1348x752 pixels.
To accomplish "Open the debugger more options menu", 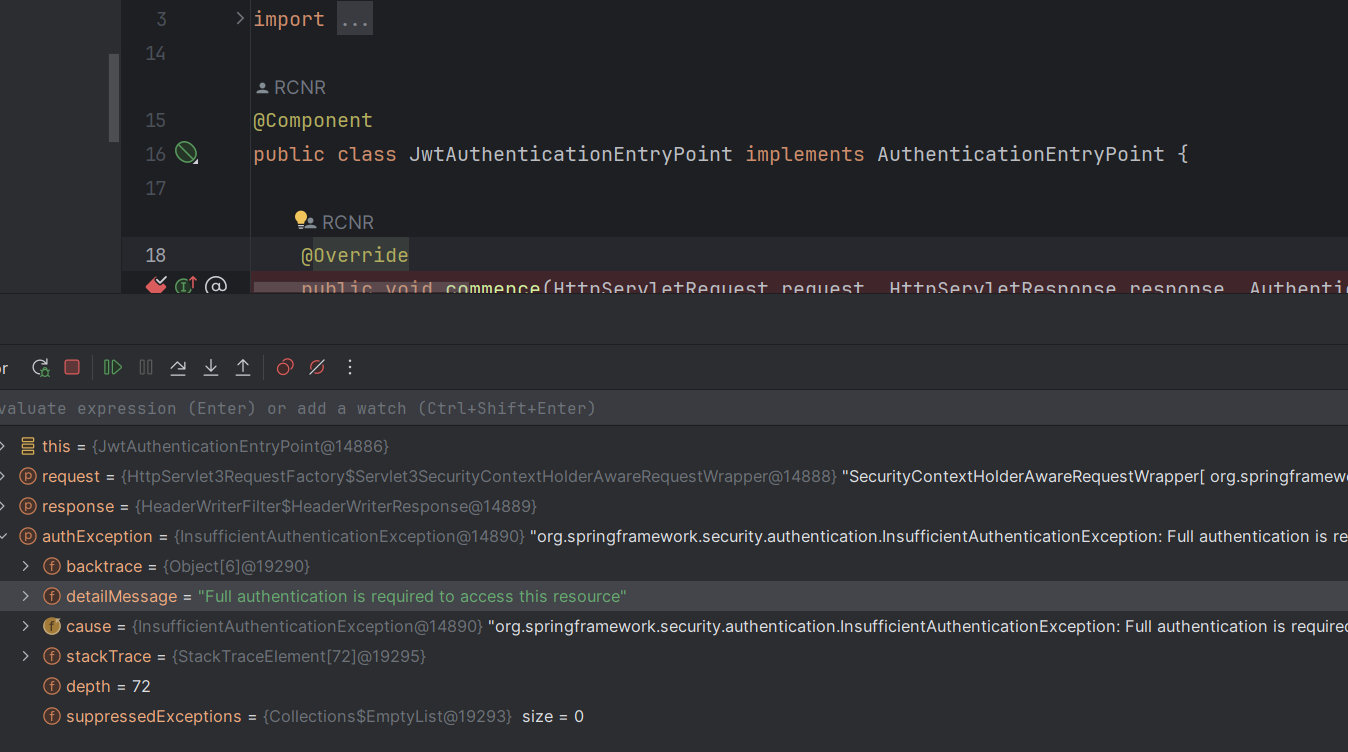I will [x=350, y=367].
